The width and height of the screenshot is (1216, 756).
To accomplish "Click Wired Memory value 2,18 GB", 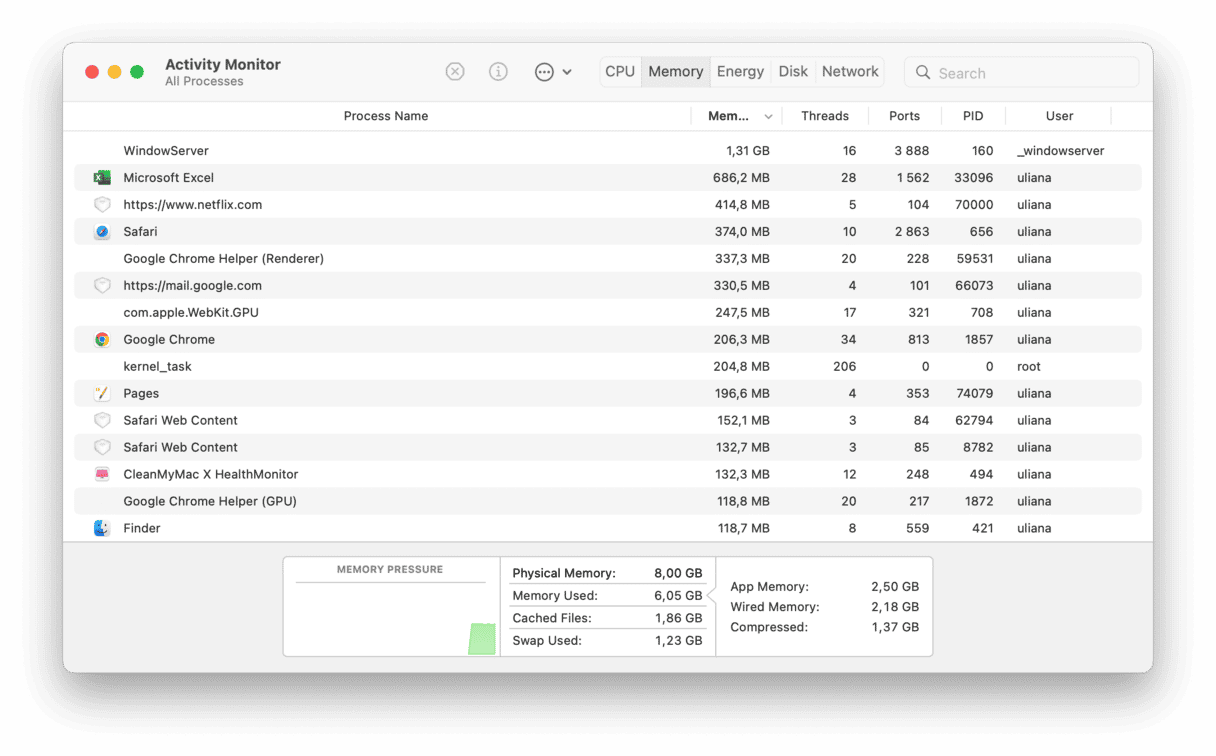I will coord(895,607).
